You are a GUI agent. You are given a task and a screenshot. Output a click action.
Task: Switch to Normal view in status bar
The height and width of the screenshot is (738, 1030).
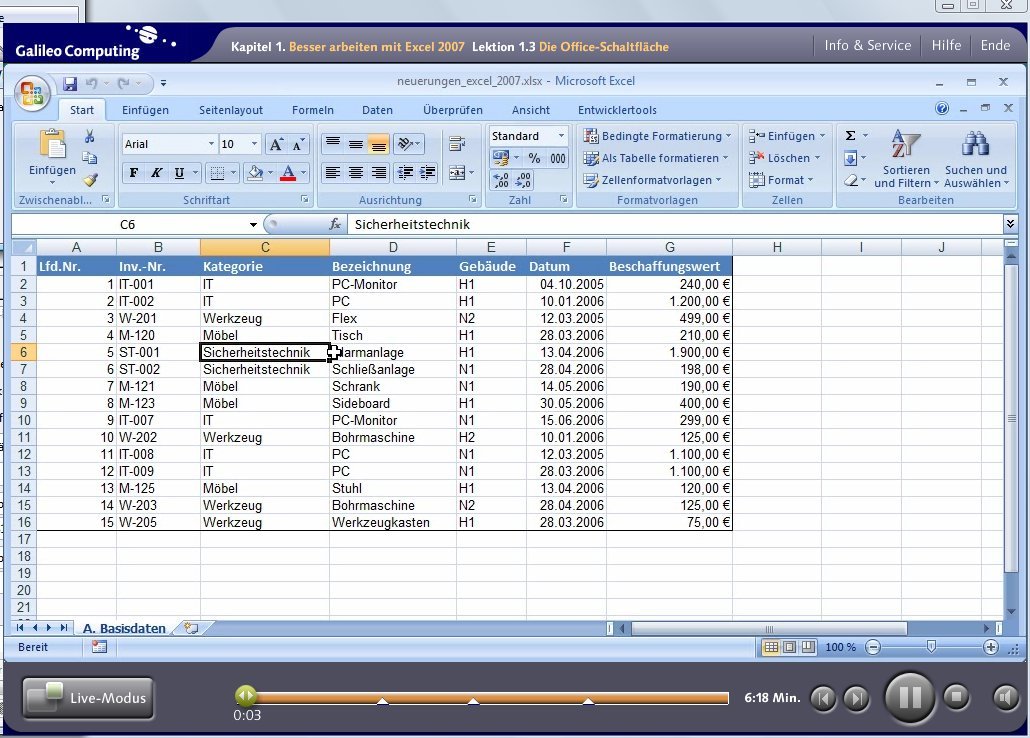[771, 647]
